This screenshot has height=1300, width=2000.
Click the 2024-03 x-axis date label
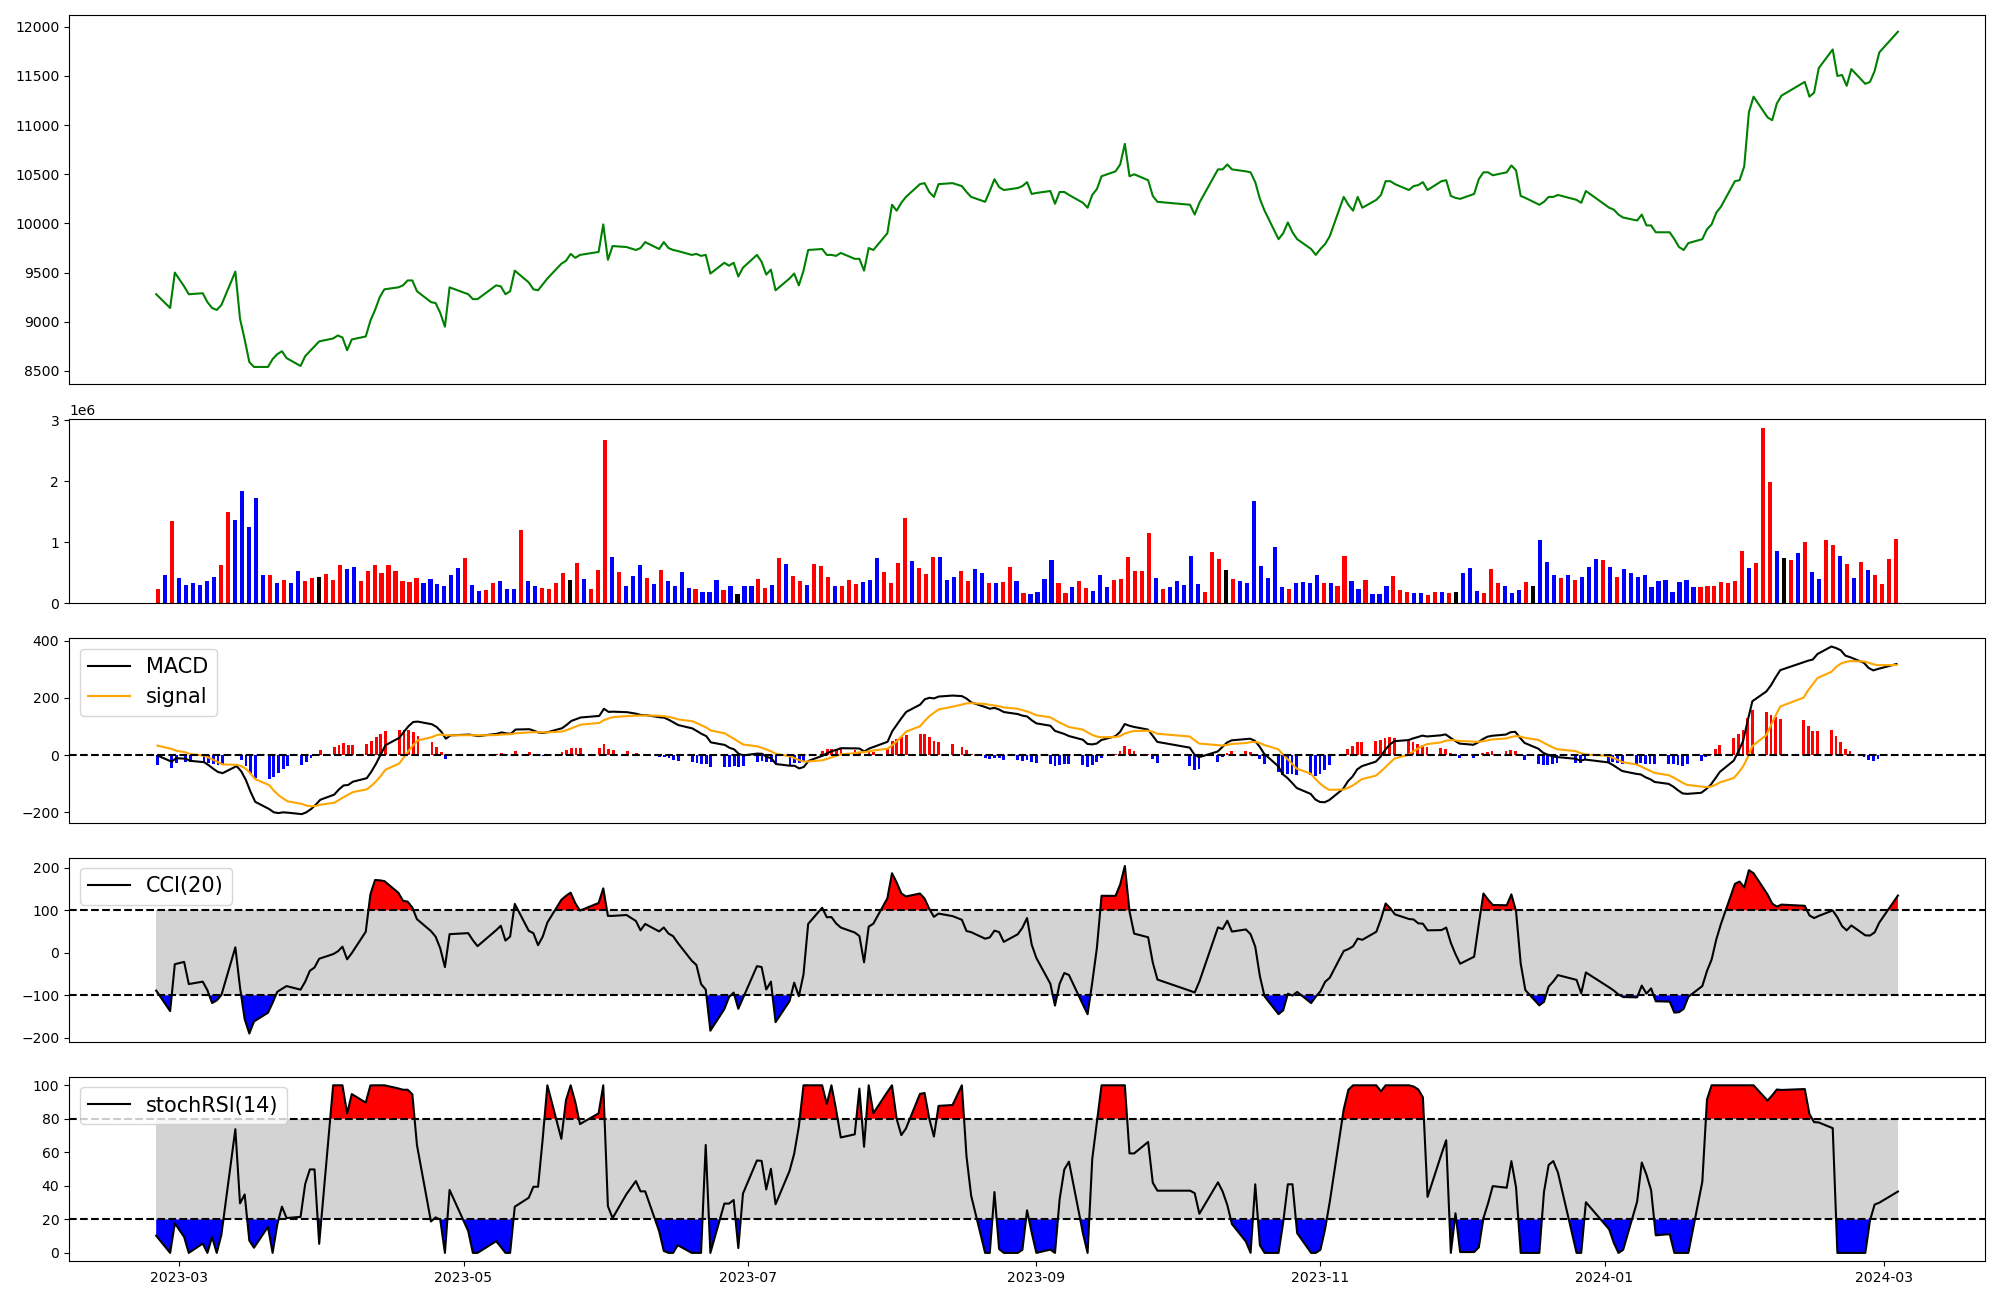(1885, 1277)
